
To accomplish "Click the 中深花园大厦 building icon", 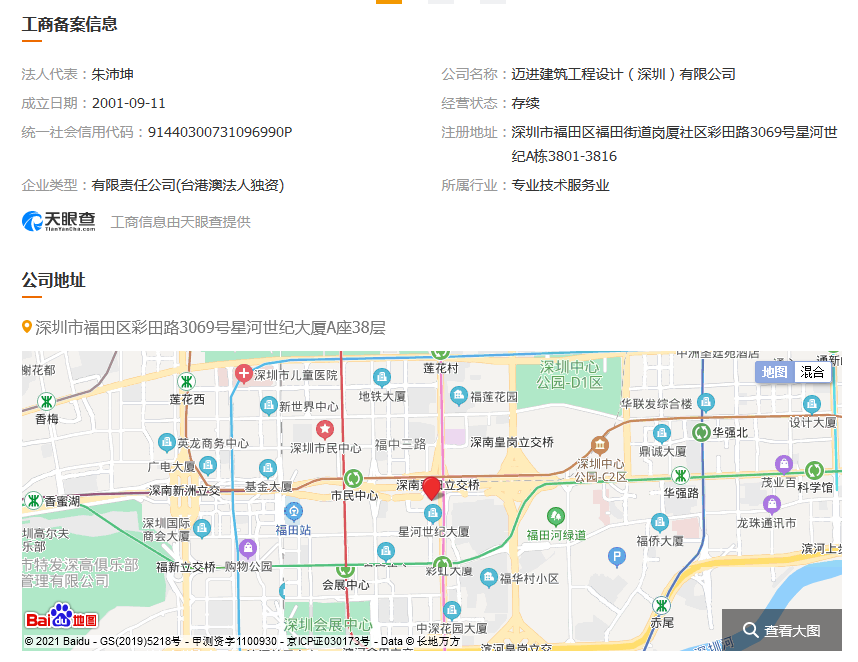I will click(451, 609).
